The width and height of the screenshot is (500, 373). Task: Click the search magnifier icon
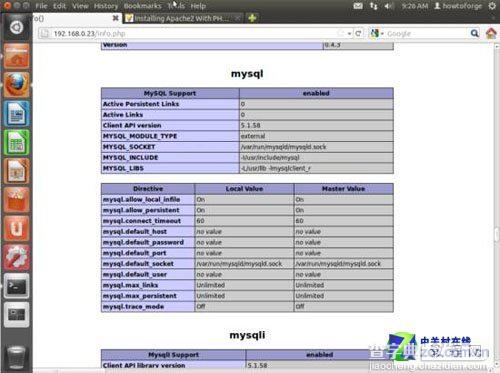click(x=474, y=33)
